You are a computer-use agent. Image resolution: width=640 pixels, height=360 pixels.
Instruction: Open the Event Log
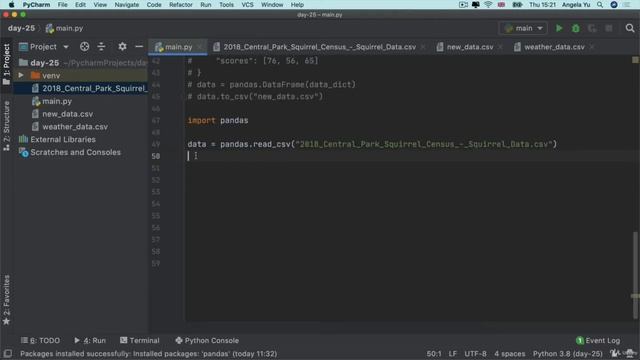tap(598, 340)
